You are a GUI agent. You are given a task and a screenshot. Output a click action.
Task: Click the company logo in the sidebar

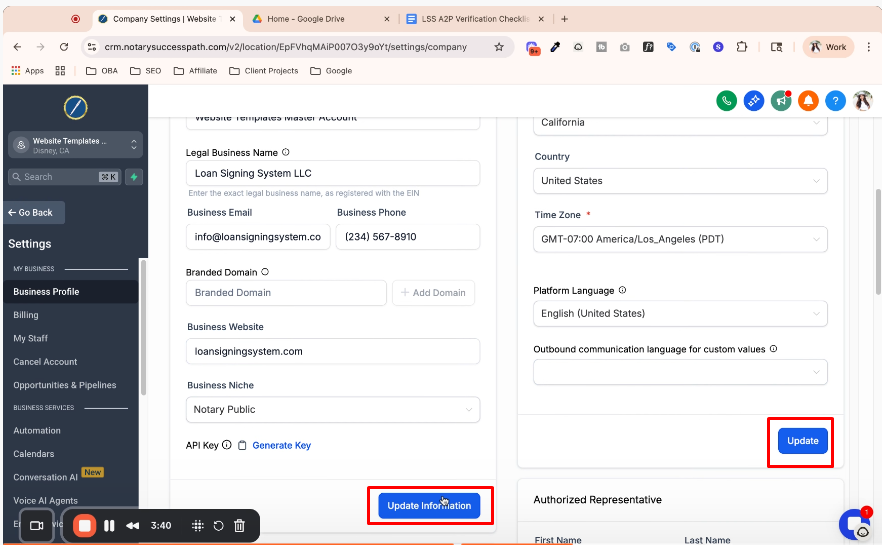[75, 107]
